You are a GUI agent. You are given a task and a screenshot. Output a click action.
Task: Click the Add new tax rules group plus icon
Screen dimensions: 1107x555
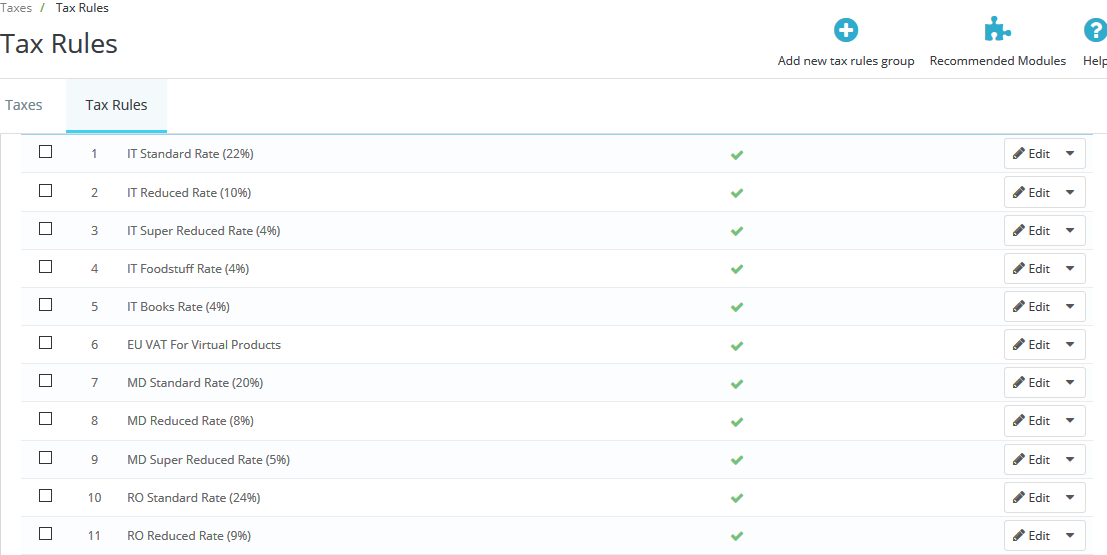point(846,31)
